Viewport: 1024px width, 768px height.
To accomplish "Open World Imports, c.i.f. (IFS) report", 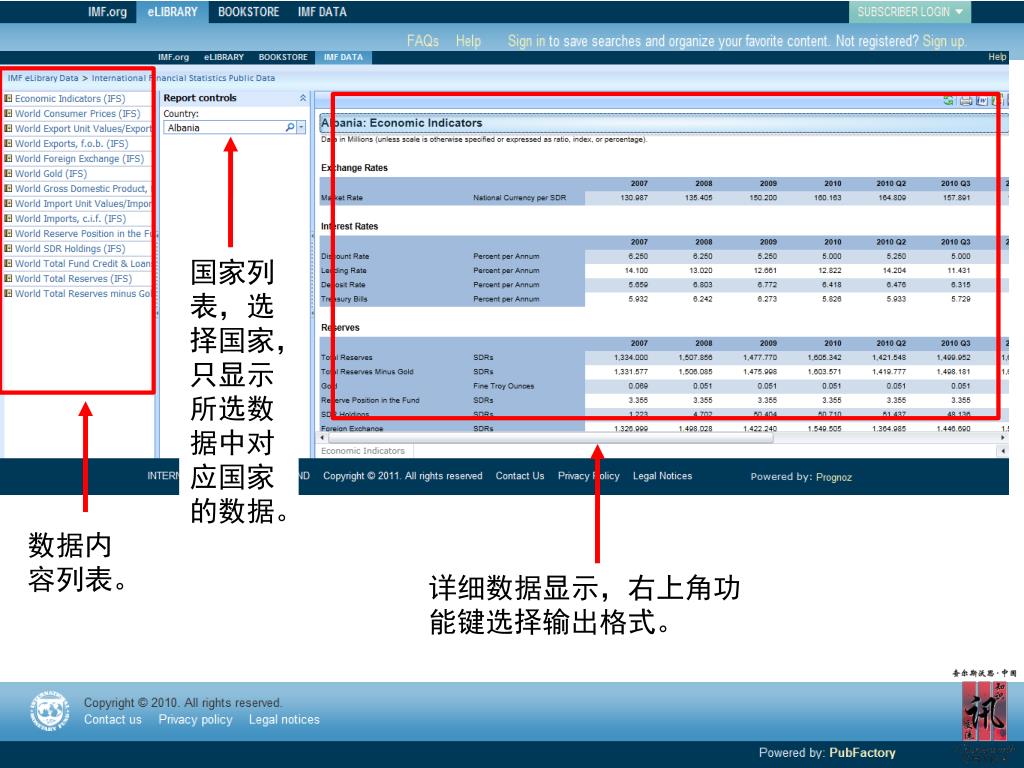I will coord(71,219).
